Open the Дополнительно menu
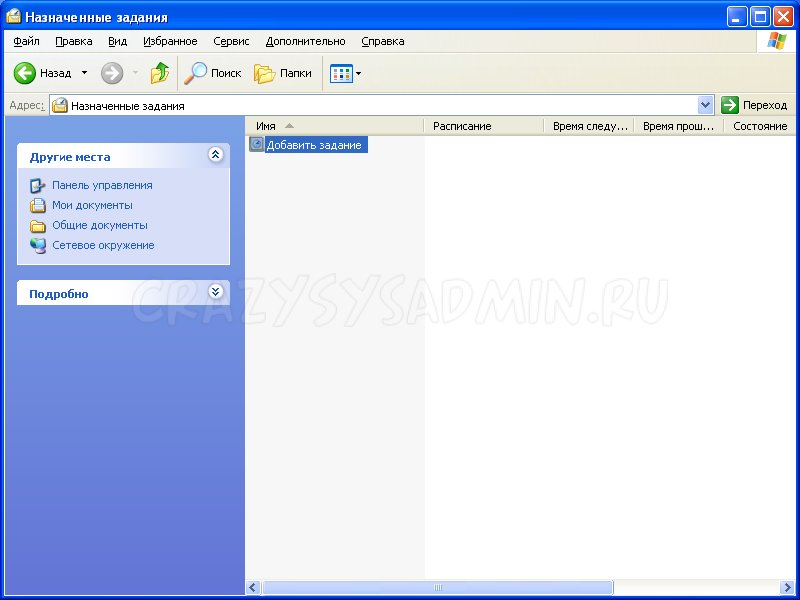 coord(305,41)
